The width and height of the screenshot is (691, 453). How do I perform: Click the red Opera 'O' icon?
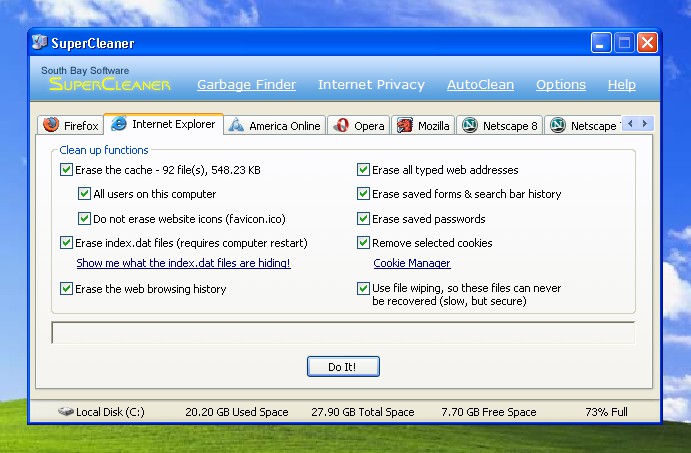coord(341,125)
